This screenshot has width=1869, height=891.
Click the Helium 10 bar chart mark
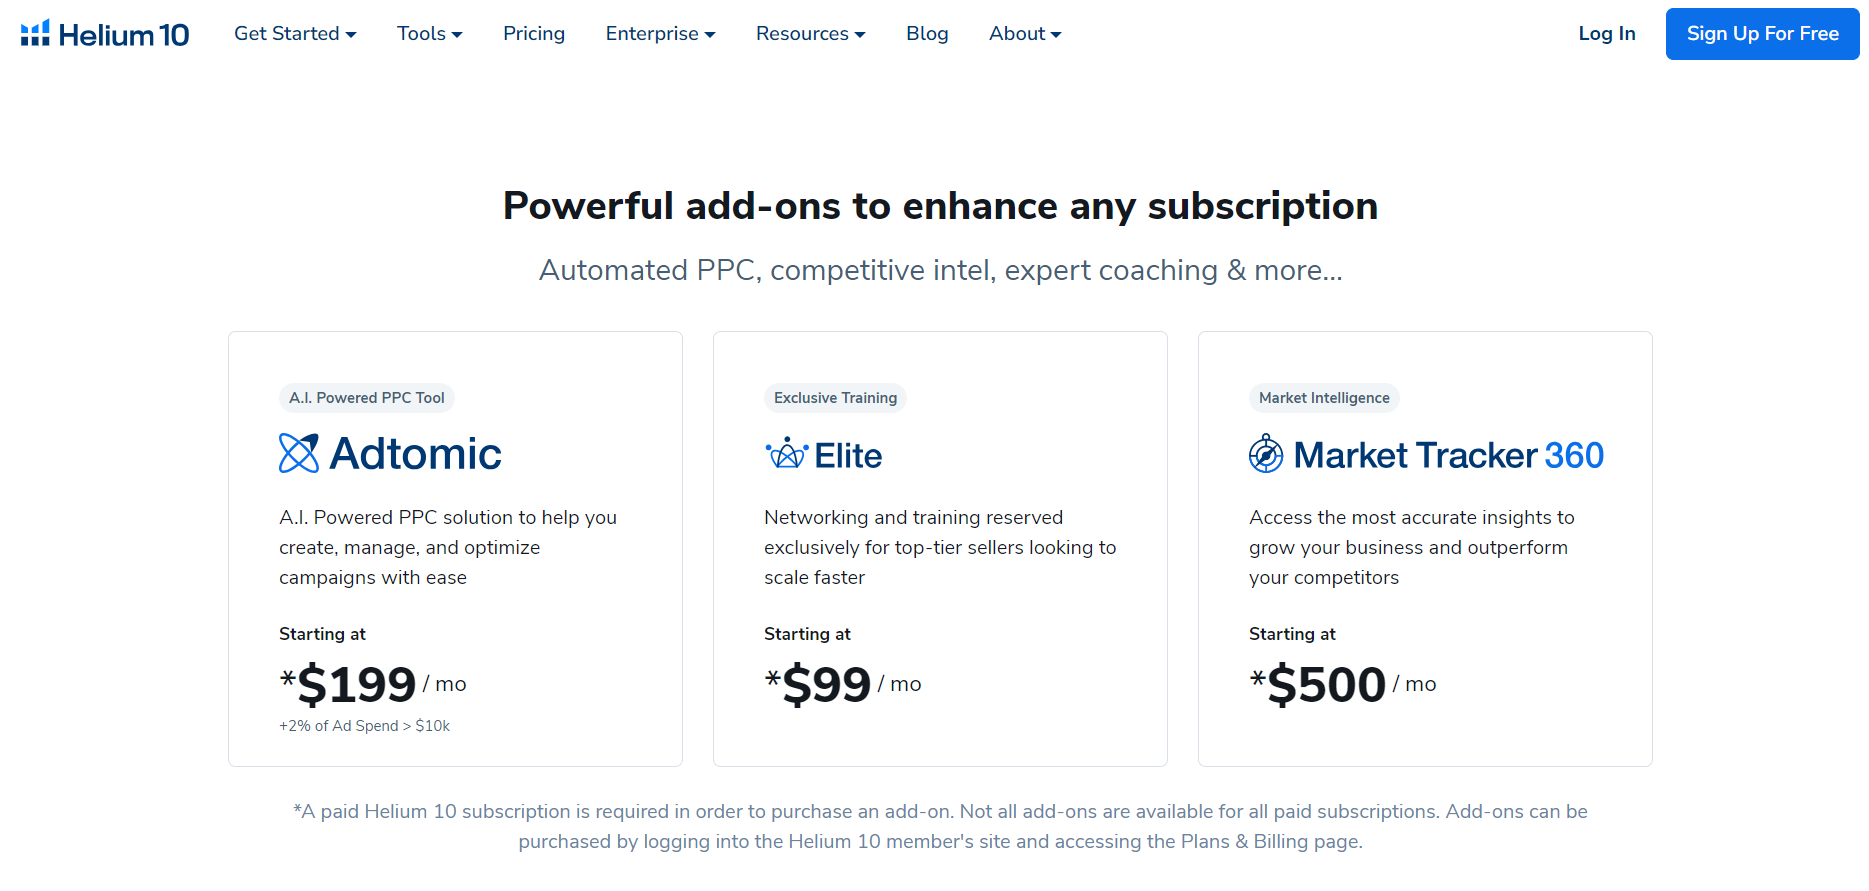[34, 32]
